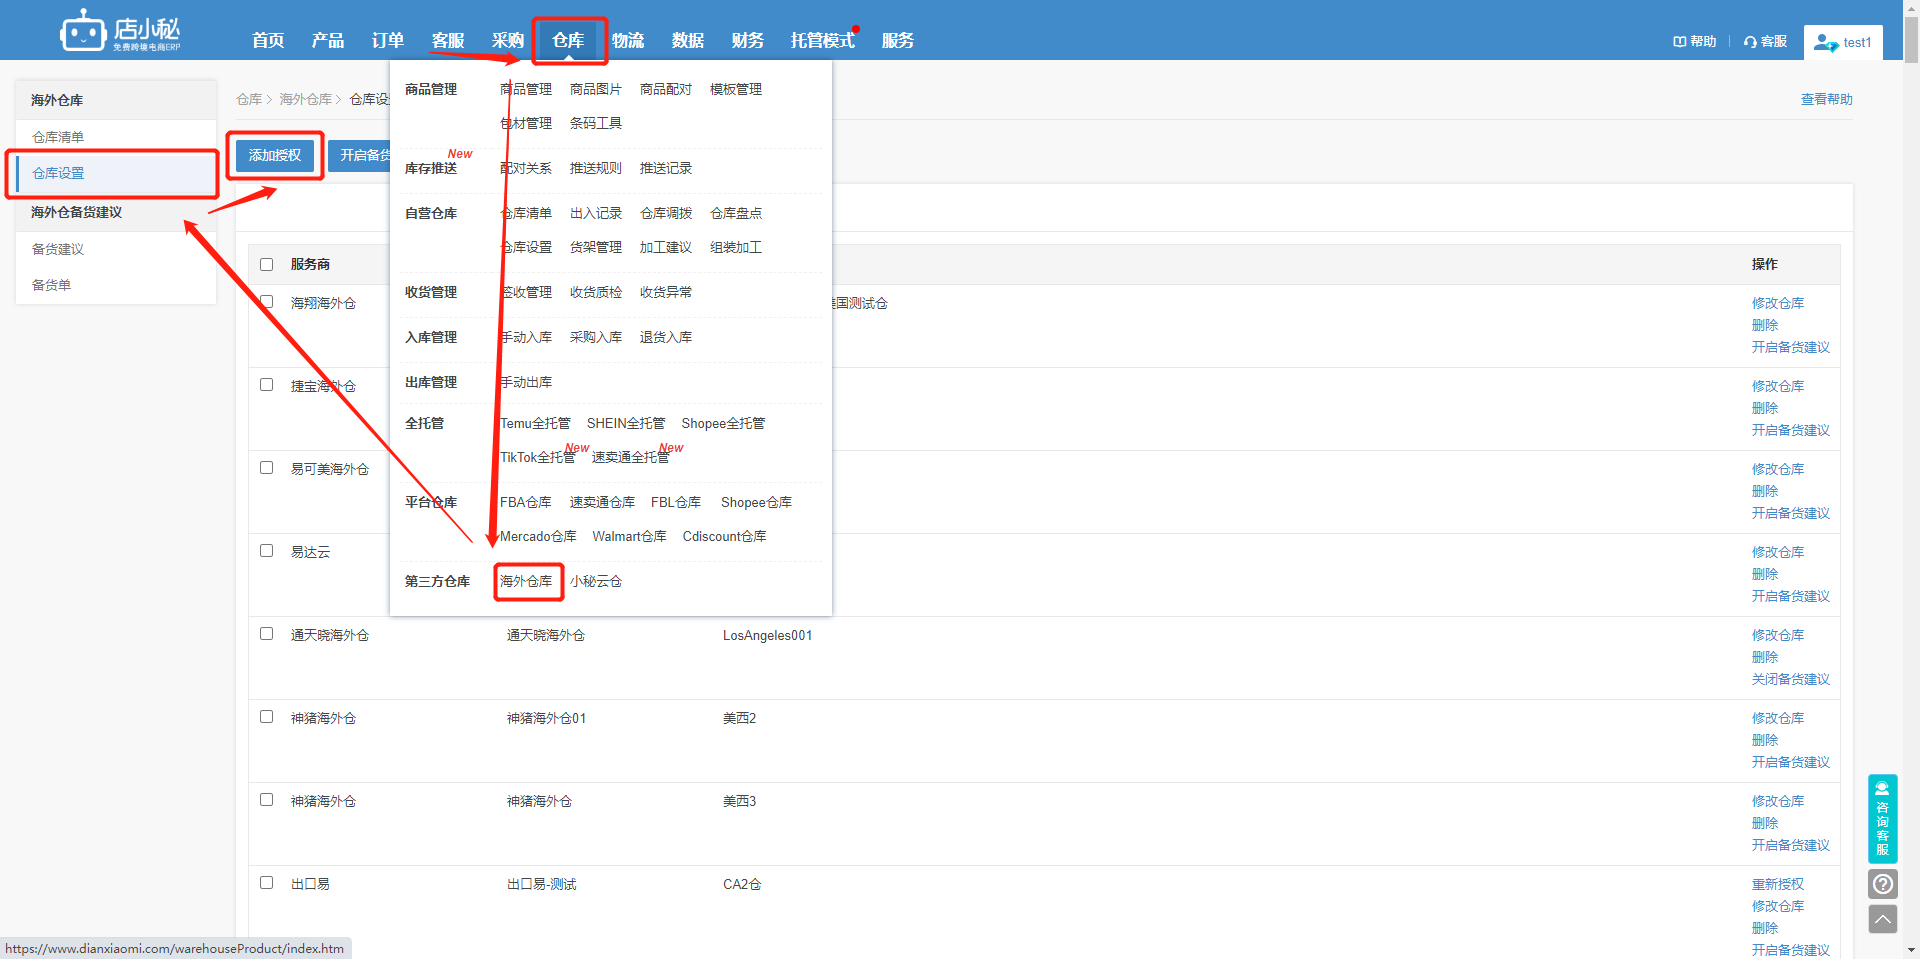Image resolution: width=1920 pixels, height=959 pixels.
Task: Open the 帮助 book icon
Action: coord(1679,42)
